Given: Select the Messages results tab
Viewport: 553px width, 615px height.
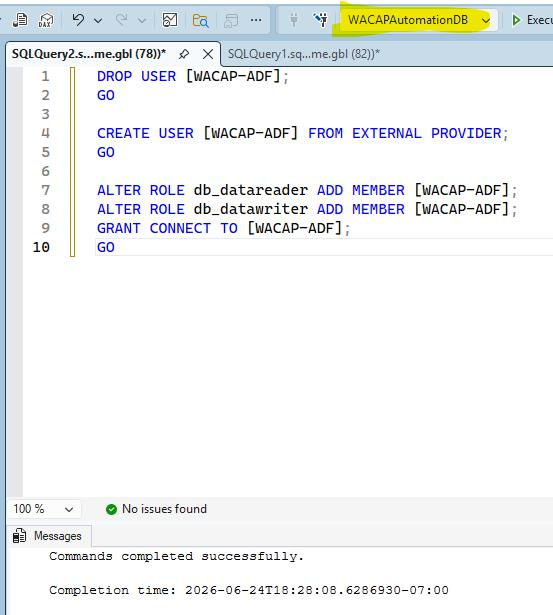Looking at the screenshot, I should tap(48, 536).
